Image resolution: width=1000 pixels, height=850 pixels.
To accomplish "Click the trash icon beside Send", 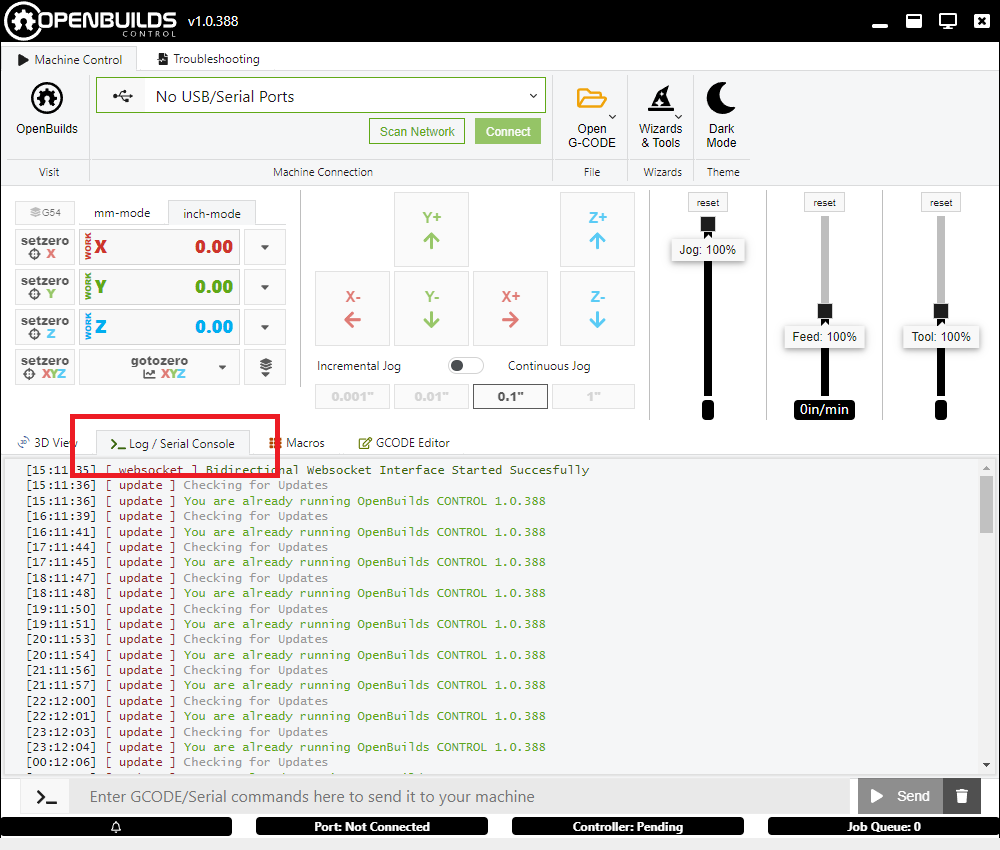I will pos(962,796).
